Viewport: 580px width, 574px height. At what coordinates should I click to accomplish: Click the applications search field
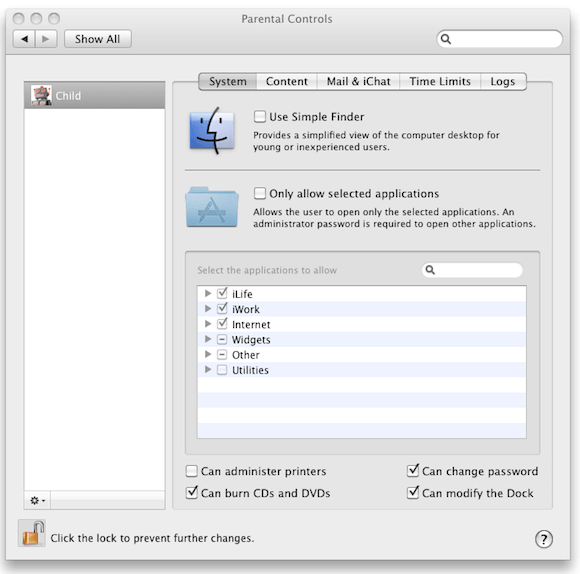[472, 270]
